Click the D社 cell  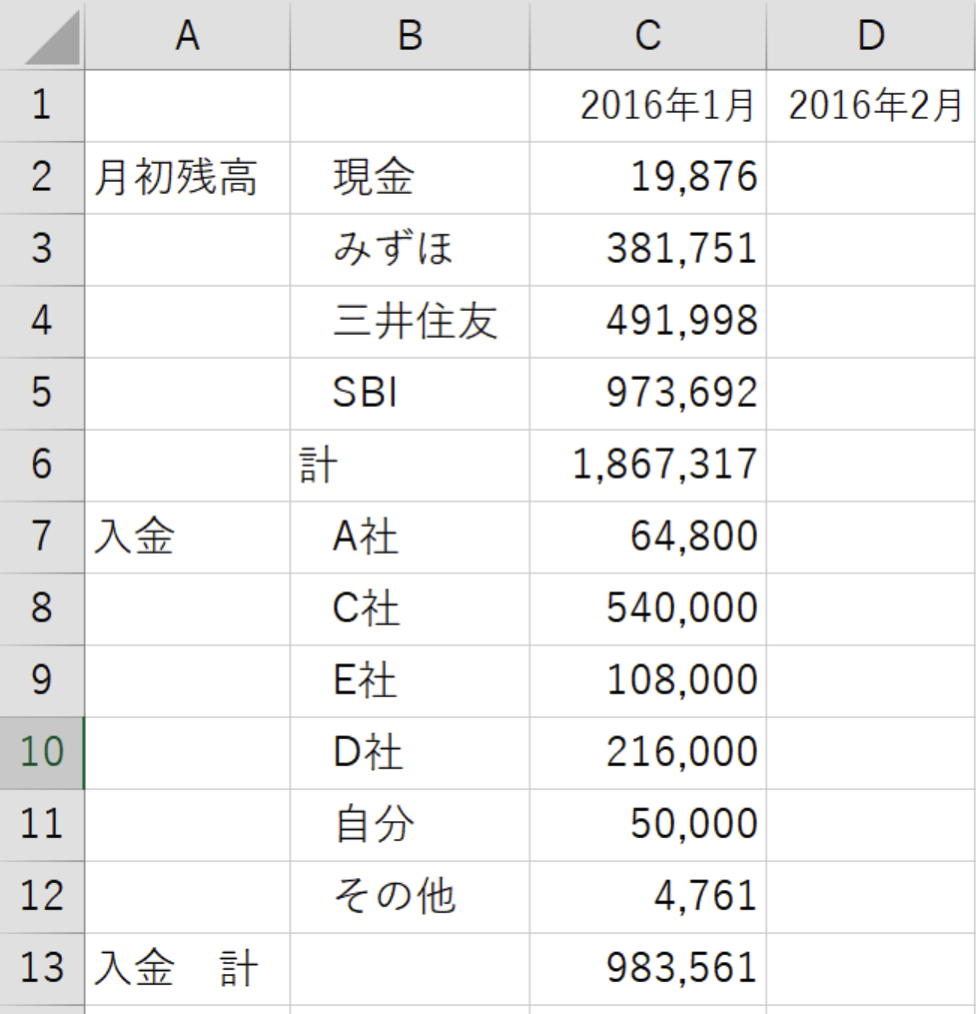click(410, 753)
